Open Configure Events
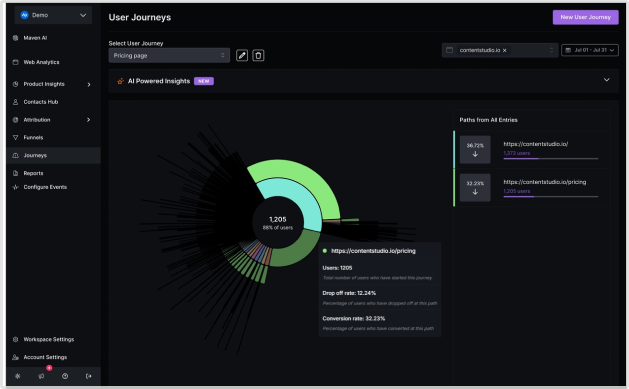The image size is (629, 389). point(45,187)
